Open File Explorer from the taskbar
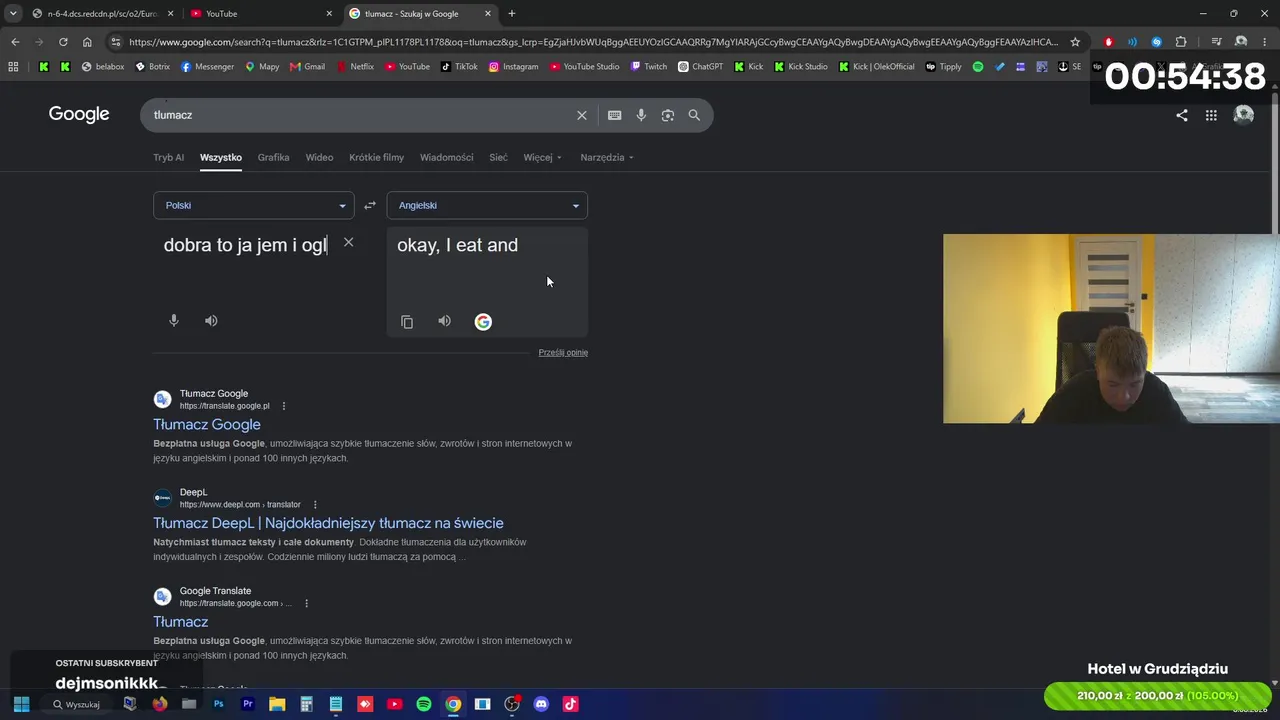The width and height of the screenshot is (1280, 720). pos(277,704)
